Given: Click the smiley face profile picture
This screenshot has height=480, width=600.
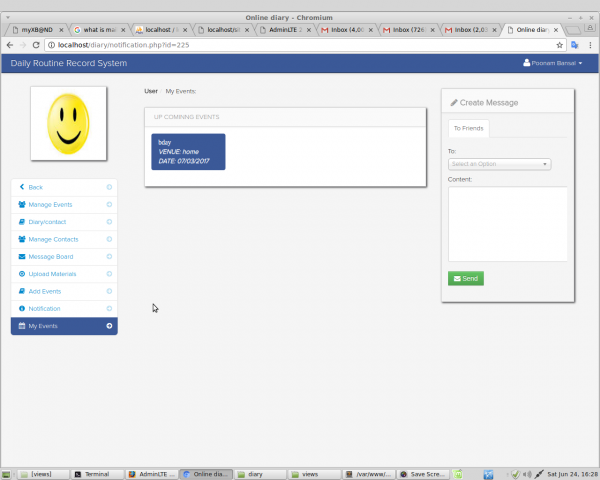Looking at the screenshot, I should click(x=68, y=123).
